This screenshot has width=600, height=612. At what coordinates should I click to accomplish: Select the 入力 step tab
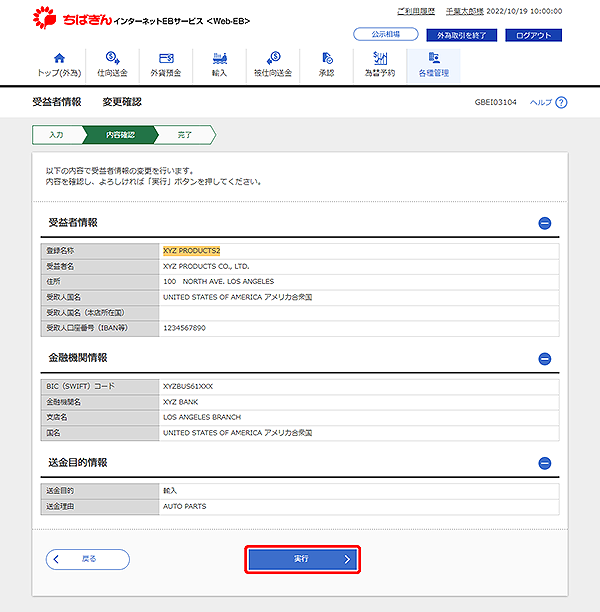(57, 135)
